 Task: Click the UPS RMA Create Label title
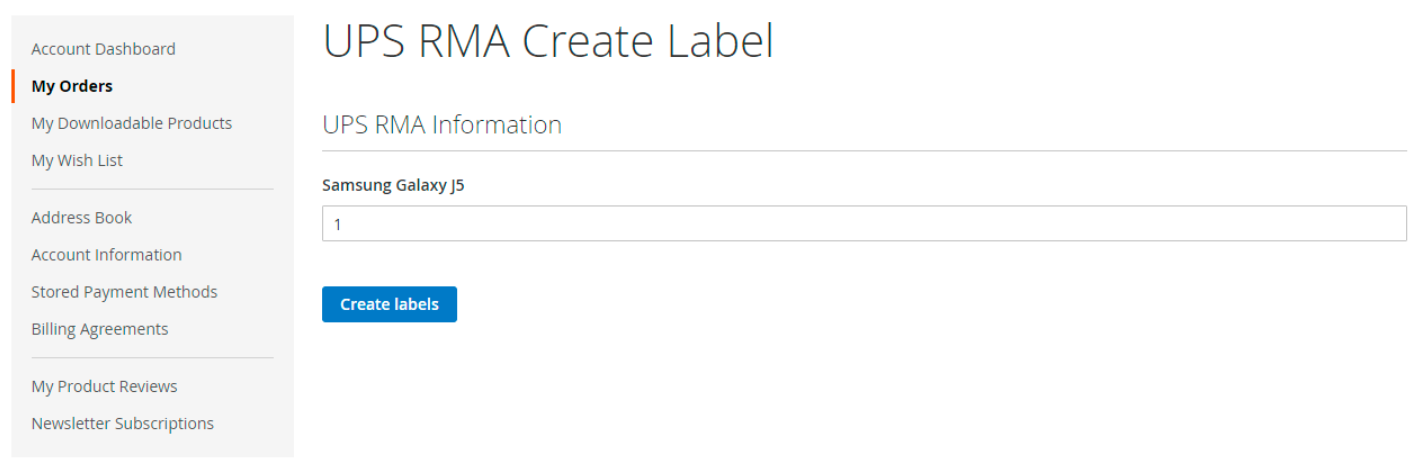tap(548, 42)
